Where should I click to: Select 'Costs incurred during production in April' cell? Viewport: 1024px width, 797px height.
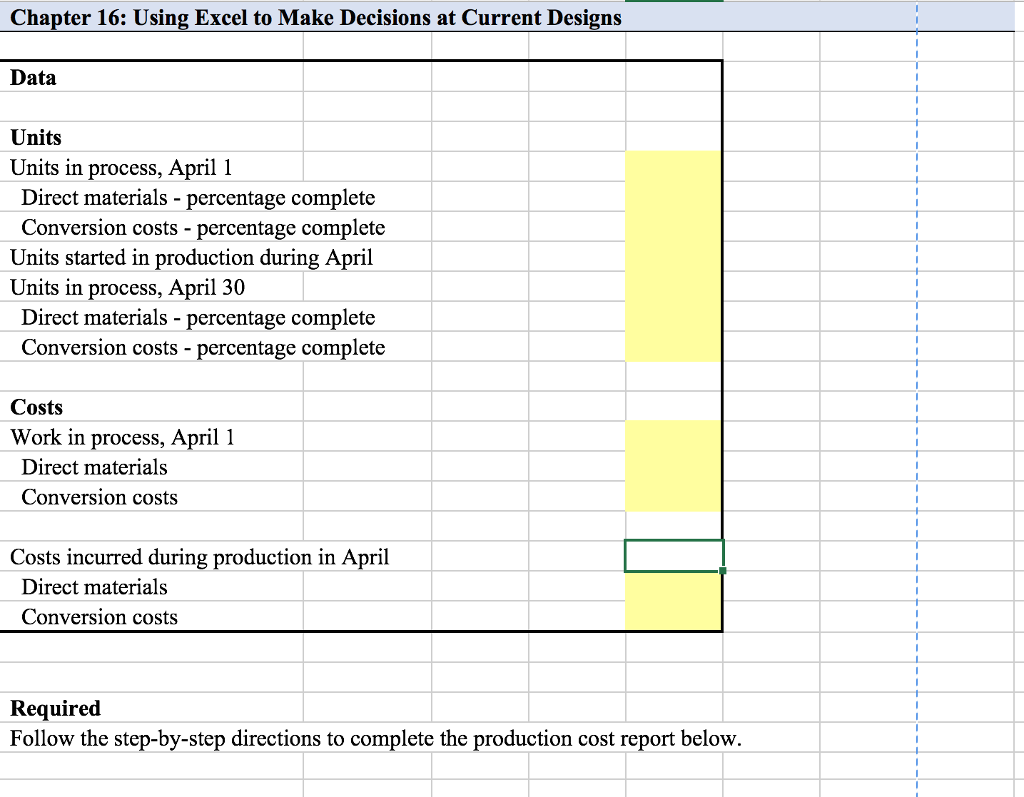199,557
